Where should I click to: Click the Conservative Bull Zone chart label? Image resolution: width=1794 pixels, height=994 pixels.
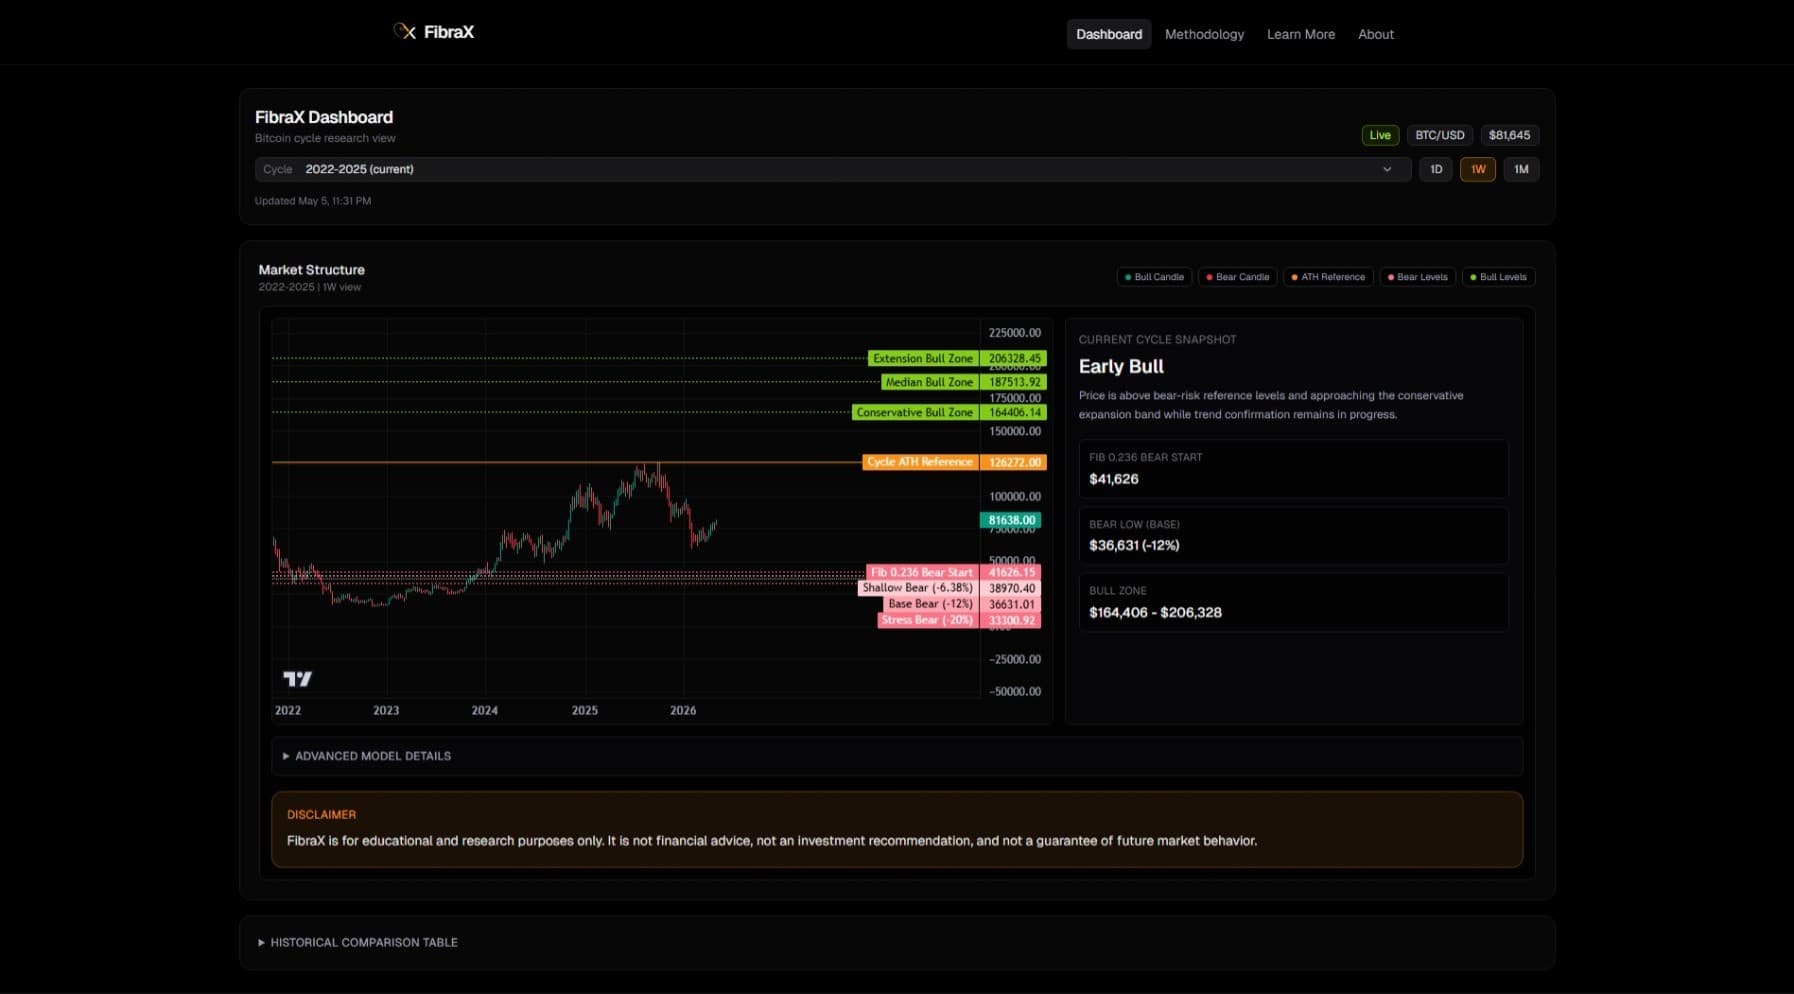click(914, 412)
